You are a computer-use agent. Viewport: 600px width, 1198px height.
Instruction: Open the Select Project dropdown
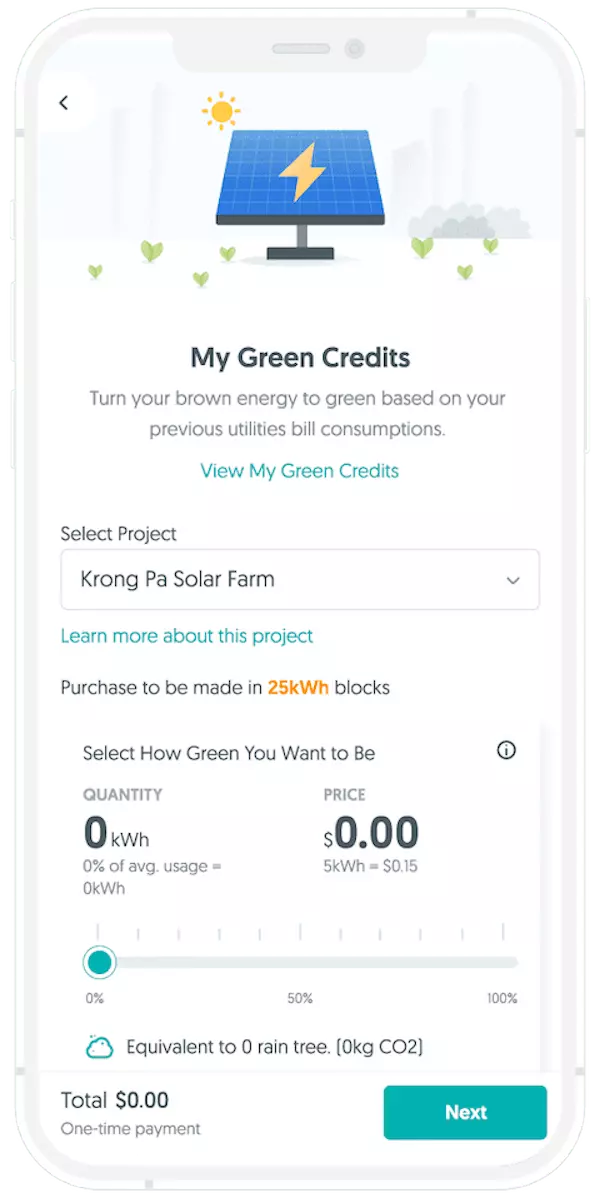300,580
